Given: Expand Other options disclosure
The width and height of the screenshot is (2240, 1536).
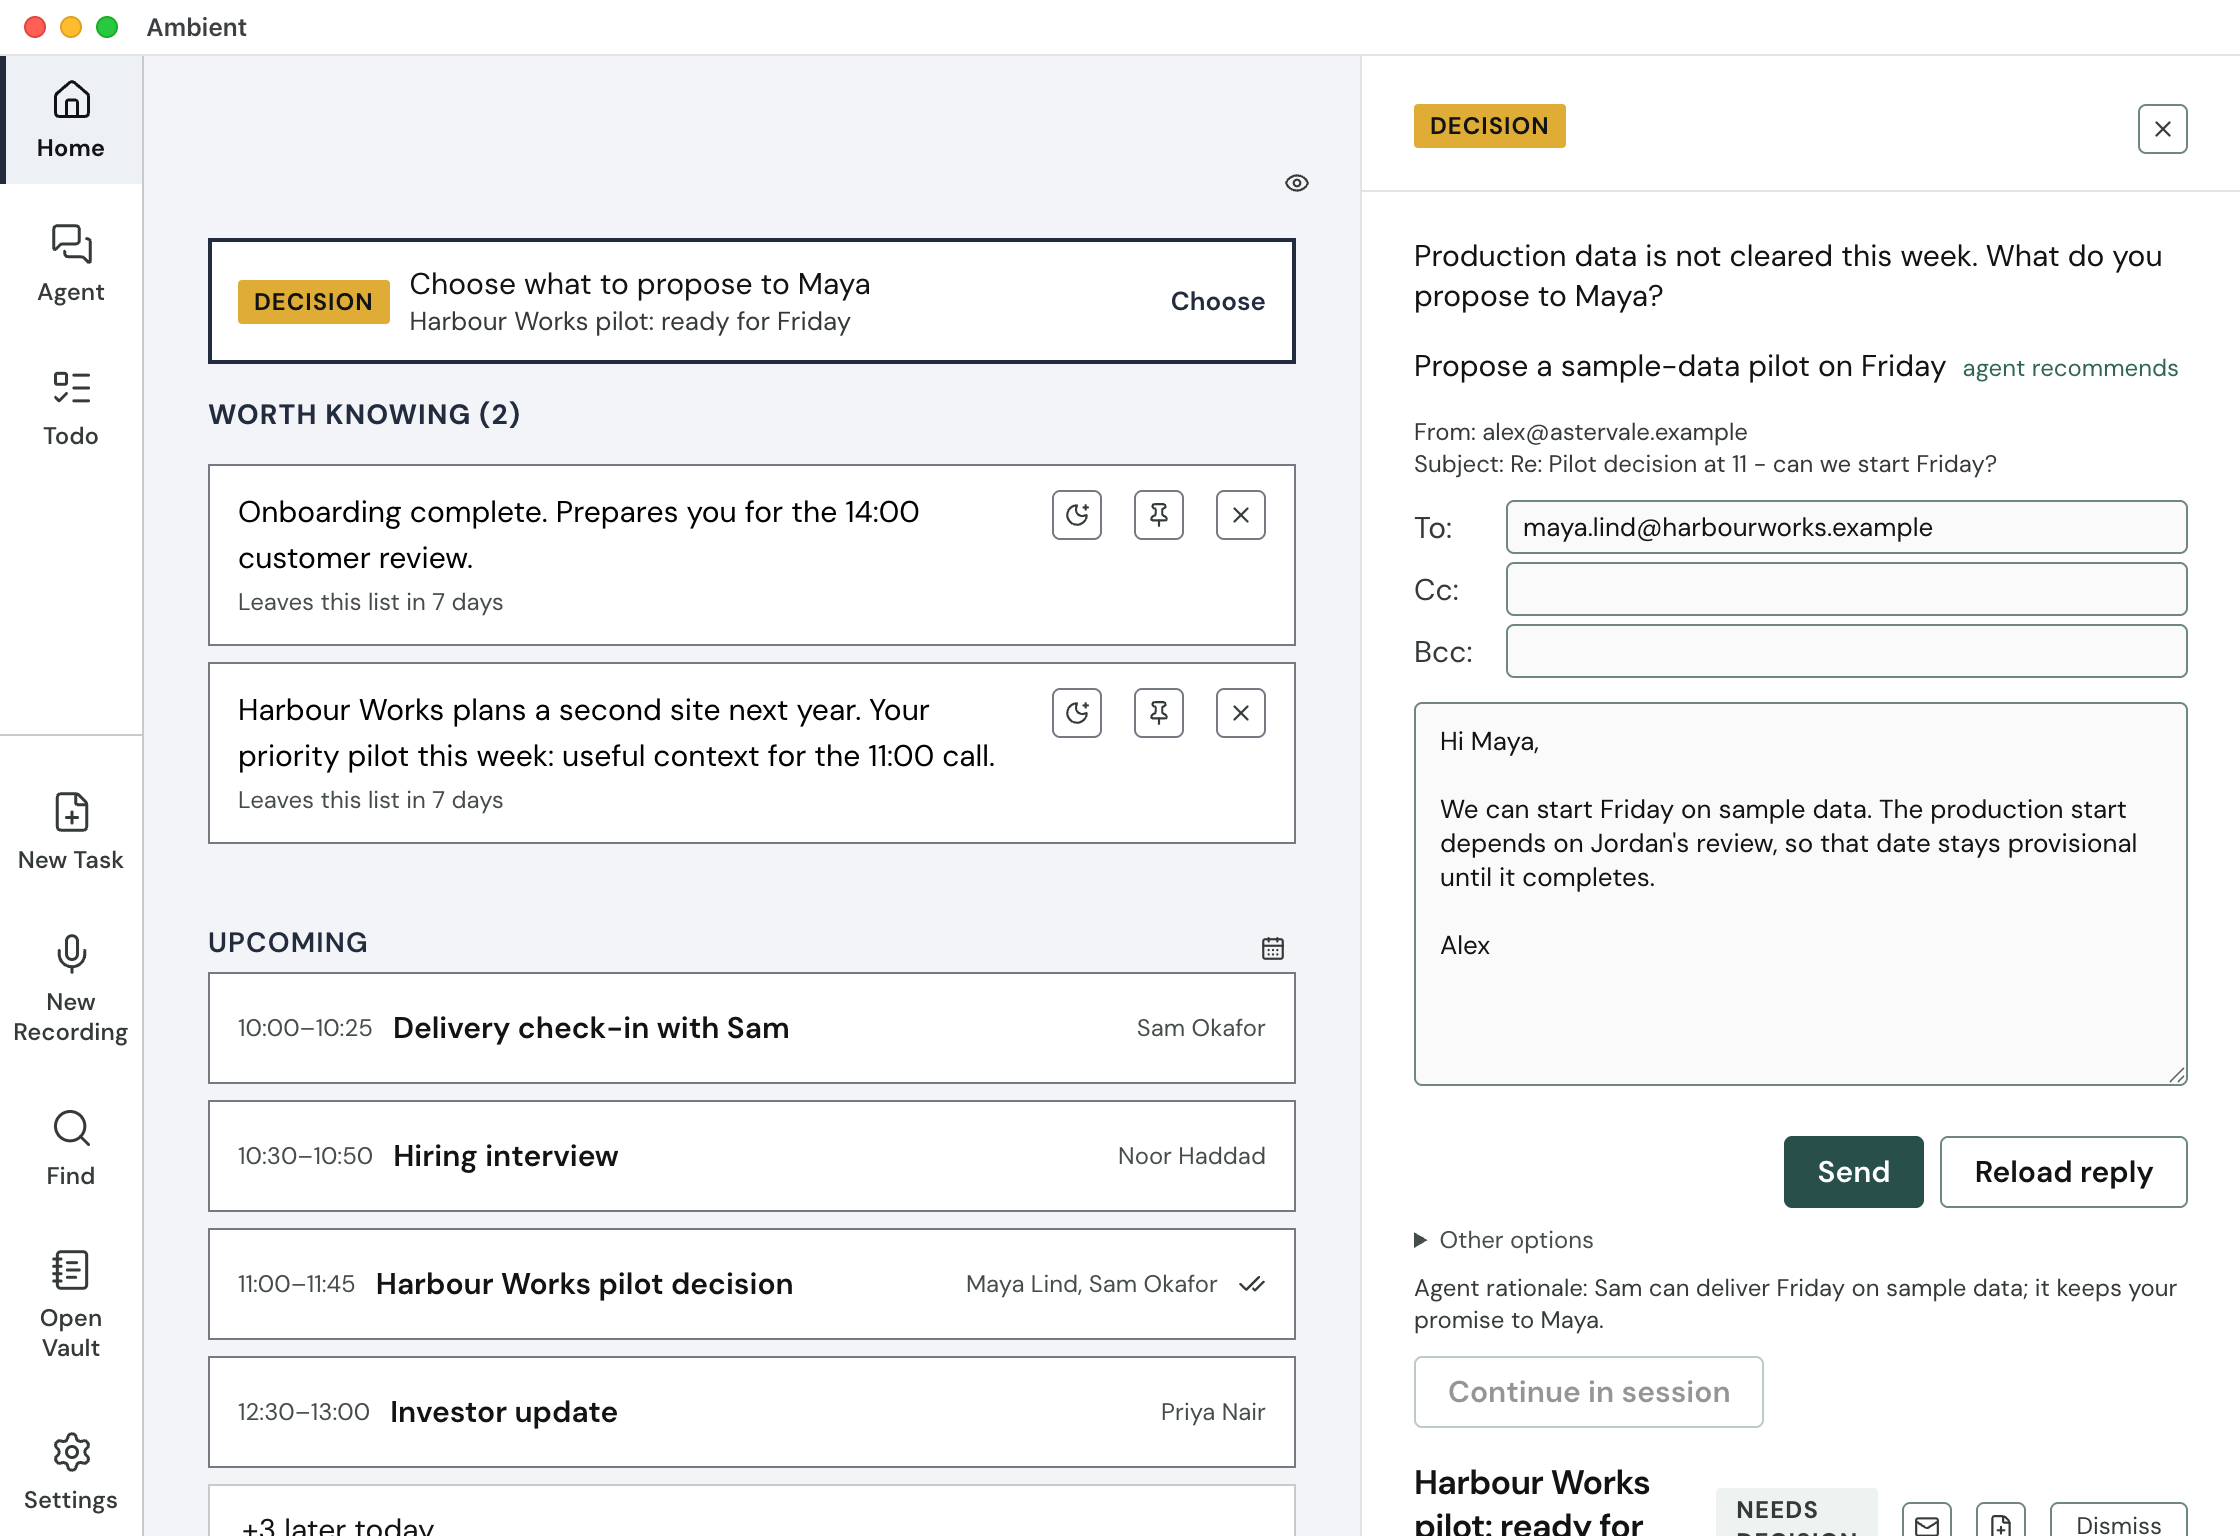Looking at the screenshot, I should click(1503, 1240).
